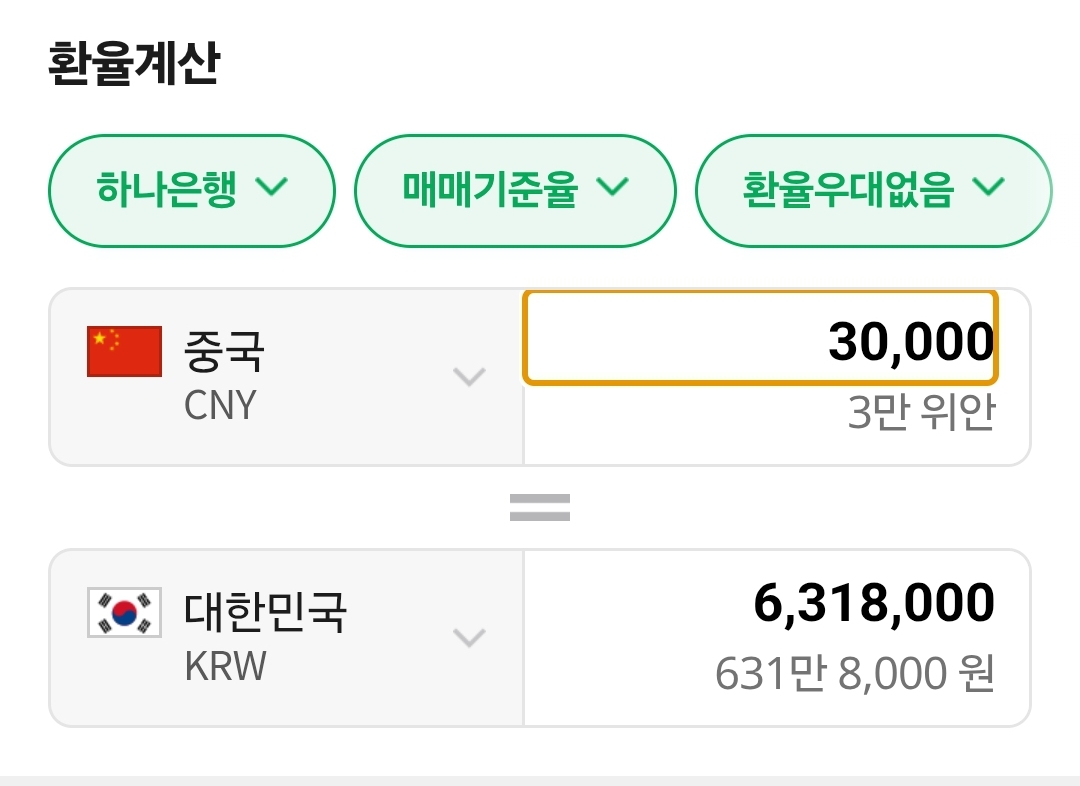1080x786 pixels.
Task: Click the chevron inside the 하나은행 pill
Action: 272,187
